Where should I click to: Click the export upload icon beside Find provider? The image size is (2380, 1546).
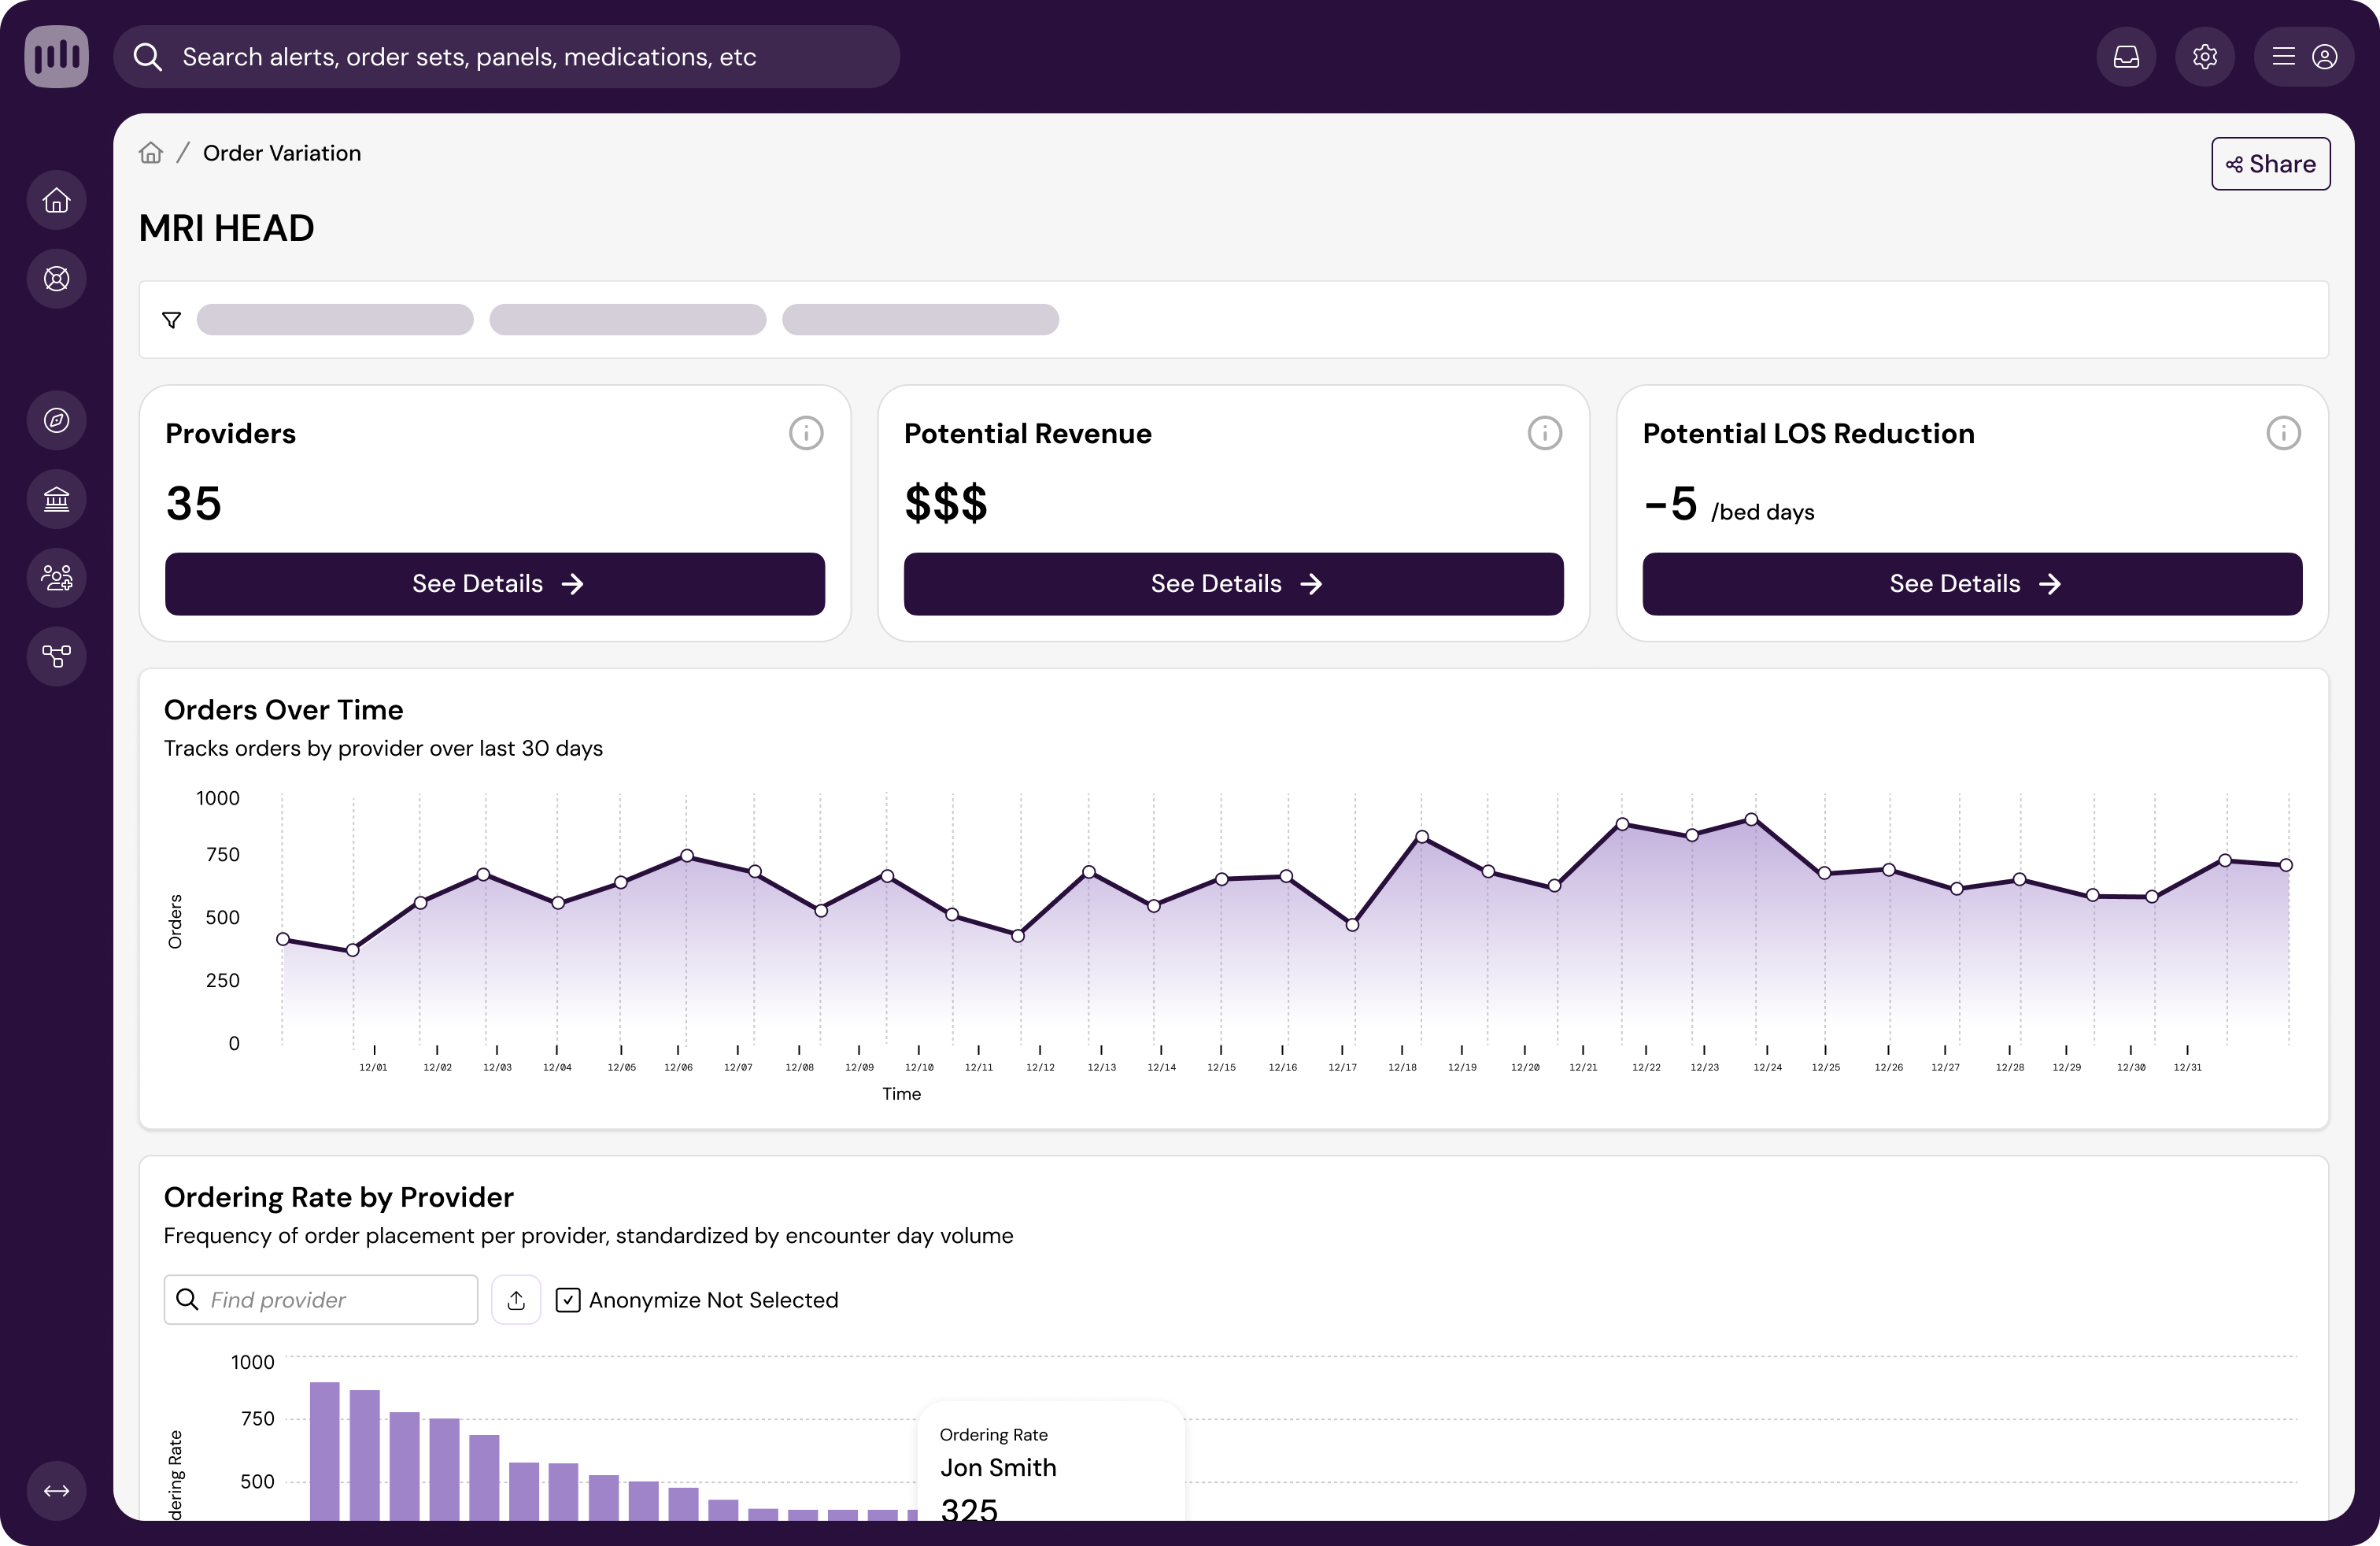click(x=516, y=1300)
